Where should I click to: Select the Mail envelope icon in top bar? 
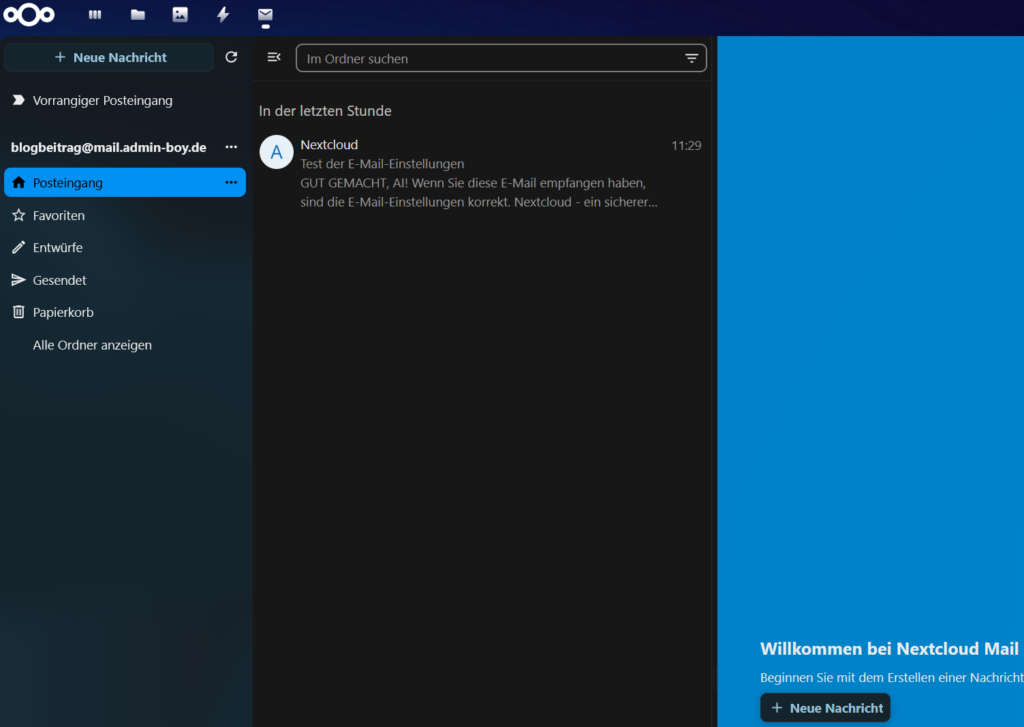tap(265, 15)
